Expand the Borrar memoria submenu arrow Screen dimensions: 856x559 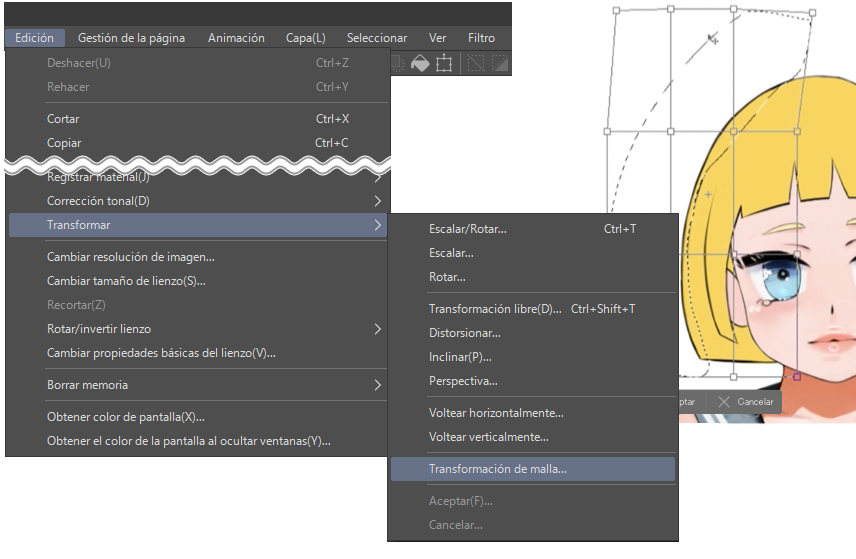pos(377,385)
